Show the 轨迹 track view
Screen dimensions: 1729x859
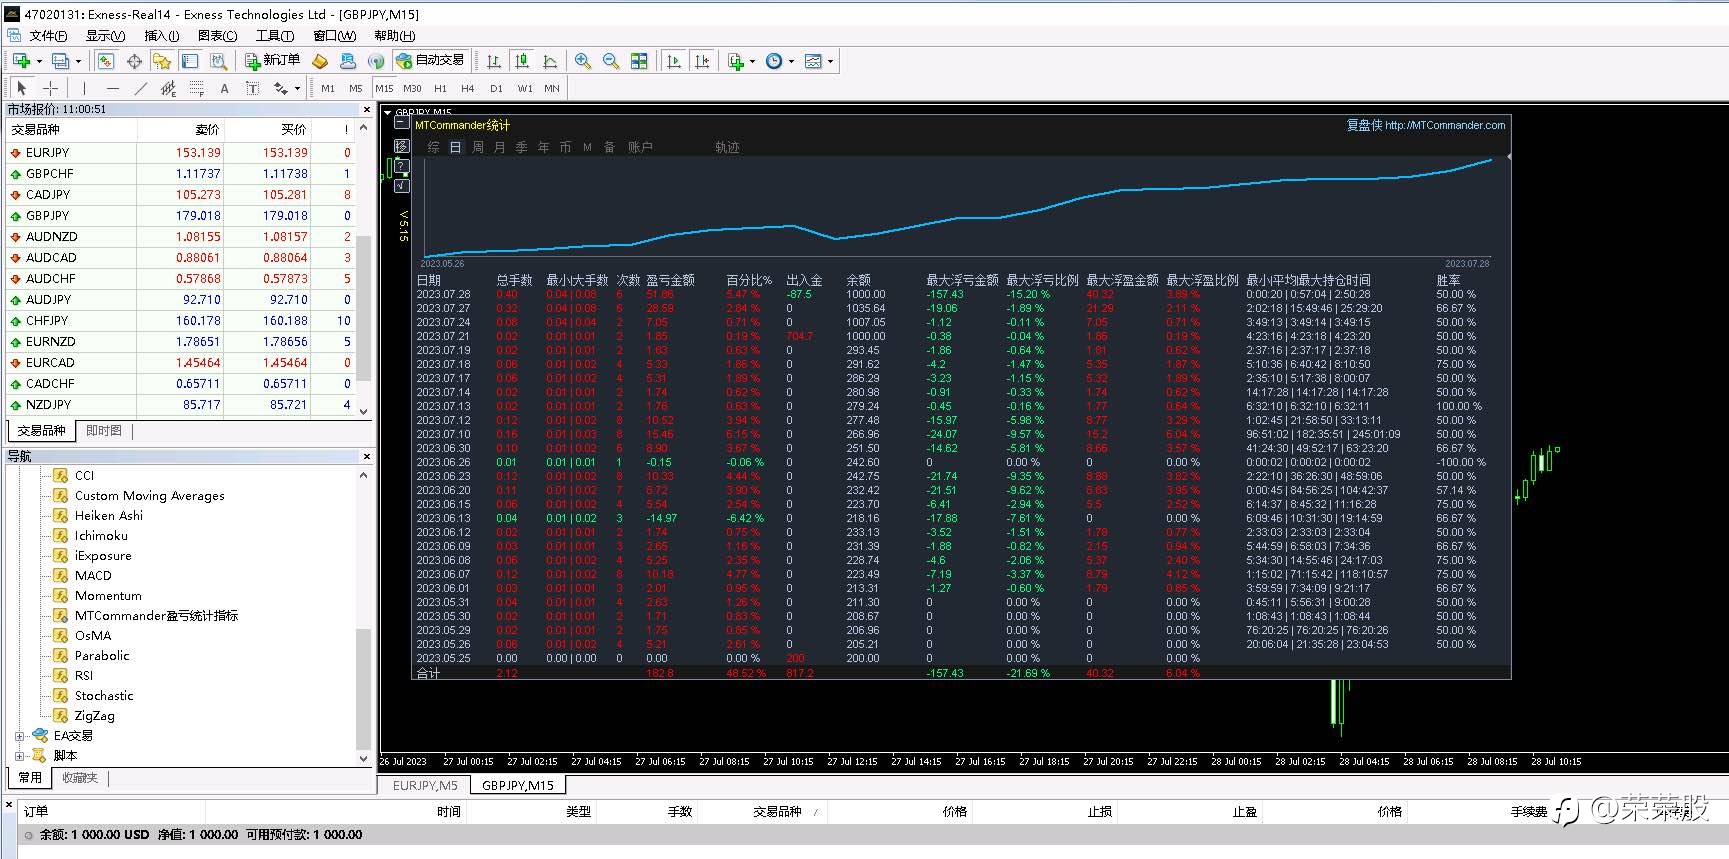pos(727,147)
